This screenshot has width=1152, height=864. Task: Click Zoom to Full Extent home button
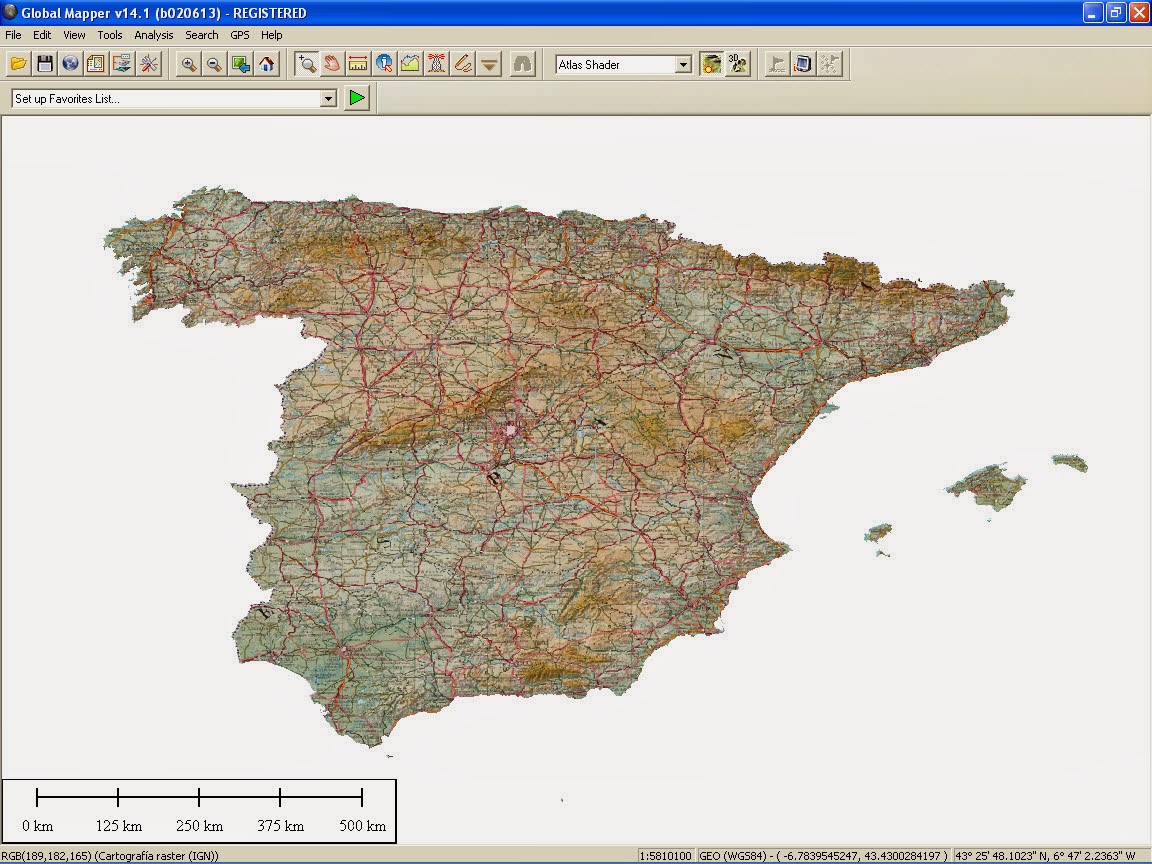(x=266, y=62)
